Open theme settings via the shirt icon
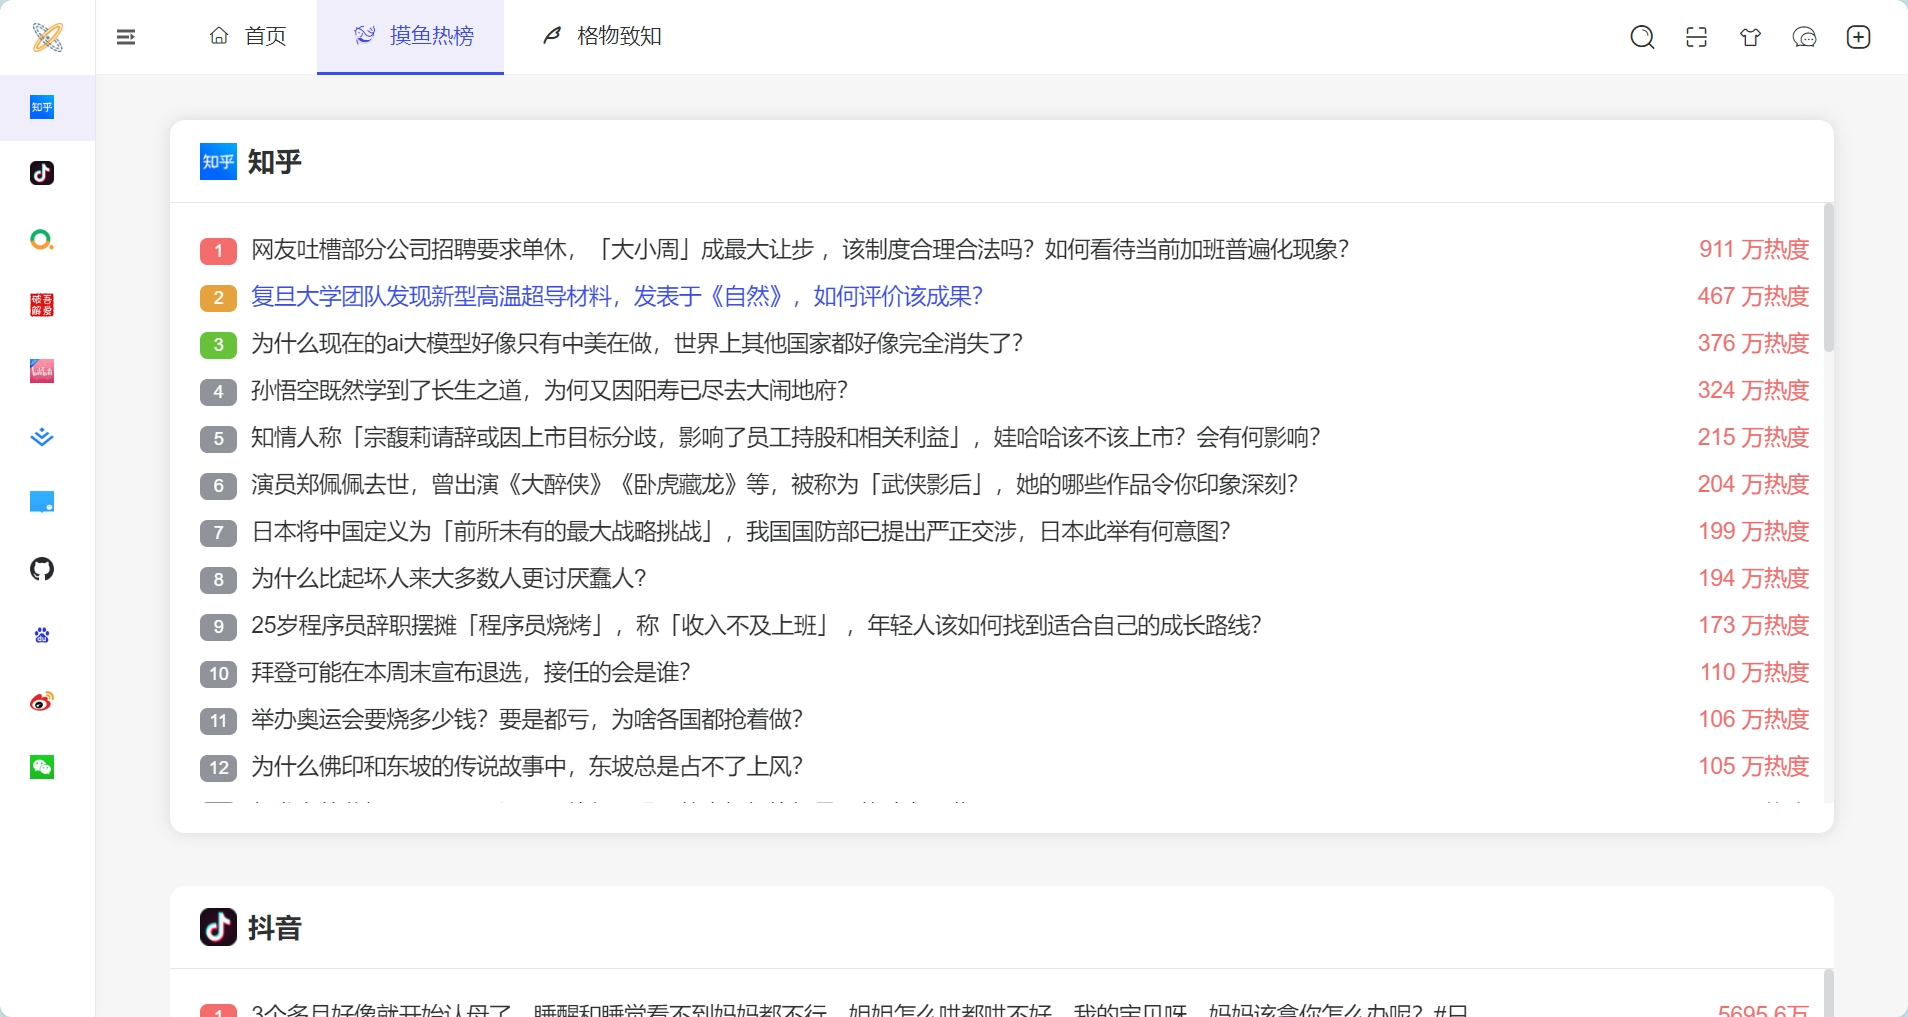This screenshot has width=1908, height=1017. [x=1750, y=37]
